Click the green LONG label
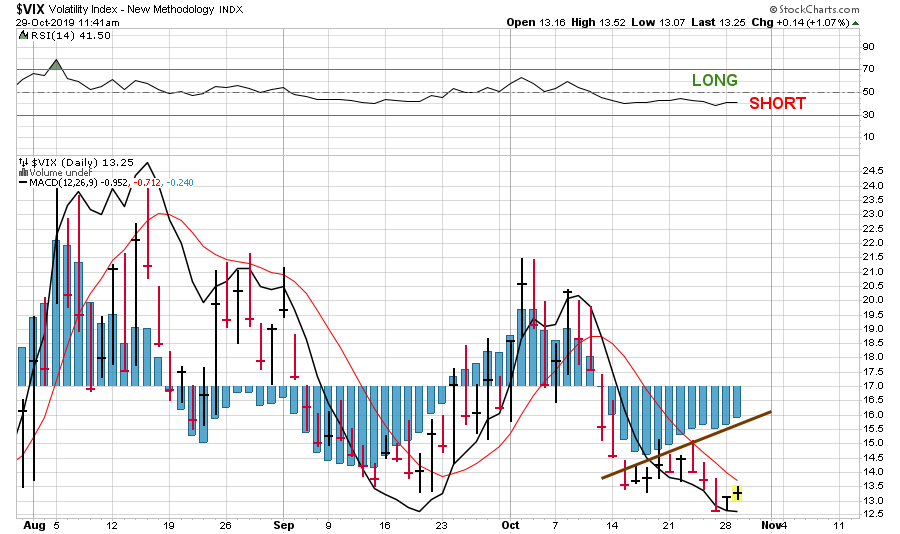The image size is (900, 534). point(714,80)
